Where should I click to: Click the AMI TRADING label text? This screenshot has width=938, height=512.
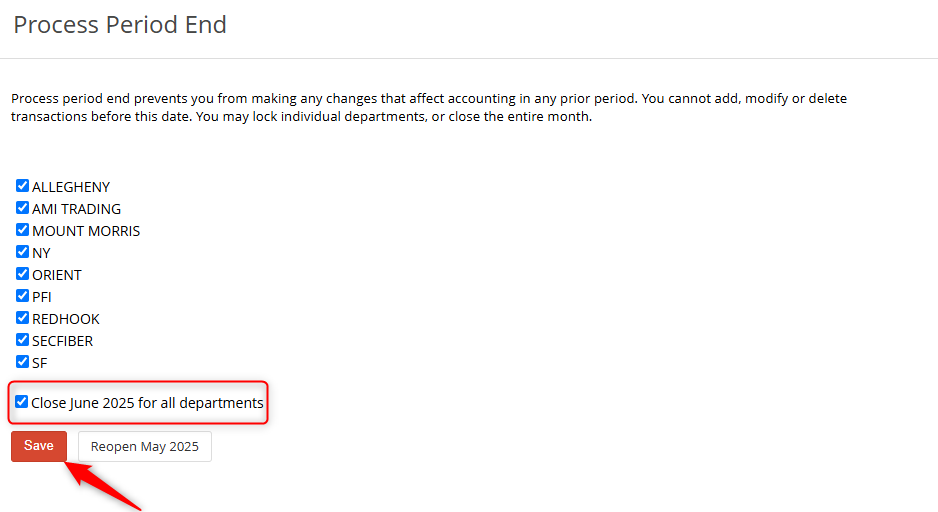(x=77, y=209)
